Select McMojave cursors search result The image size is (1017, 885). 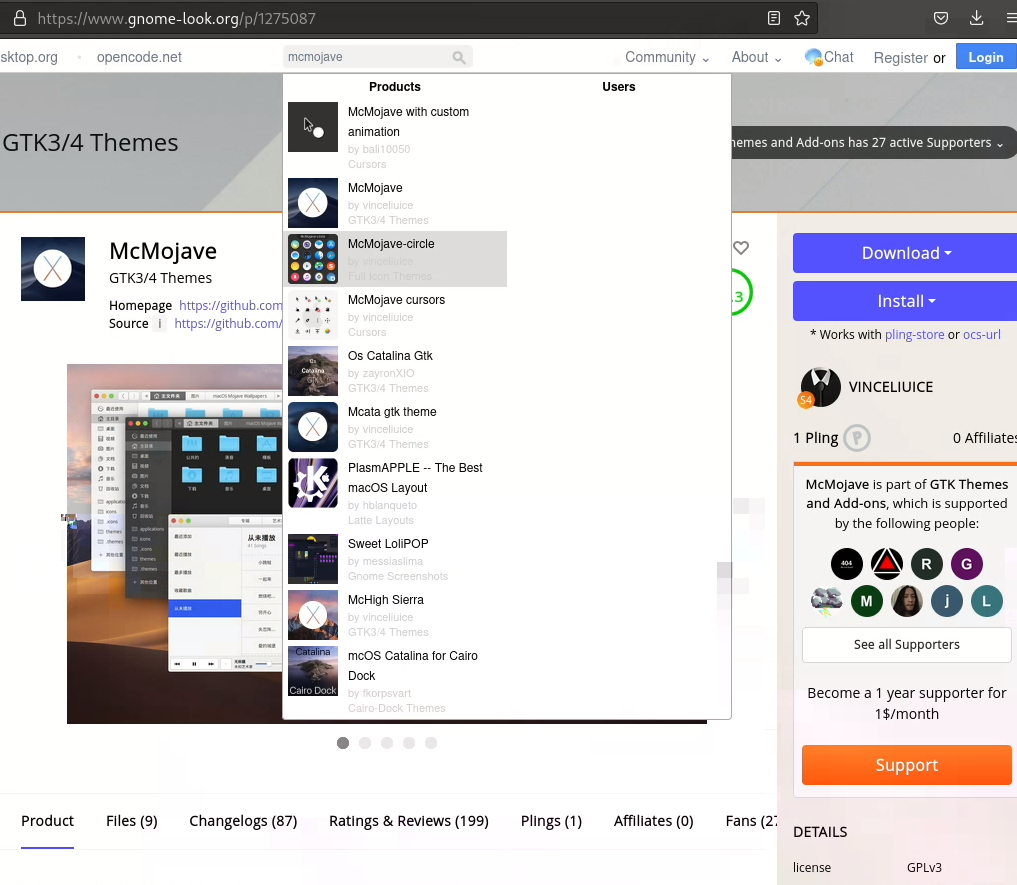[x=395, y=315]
